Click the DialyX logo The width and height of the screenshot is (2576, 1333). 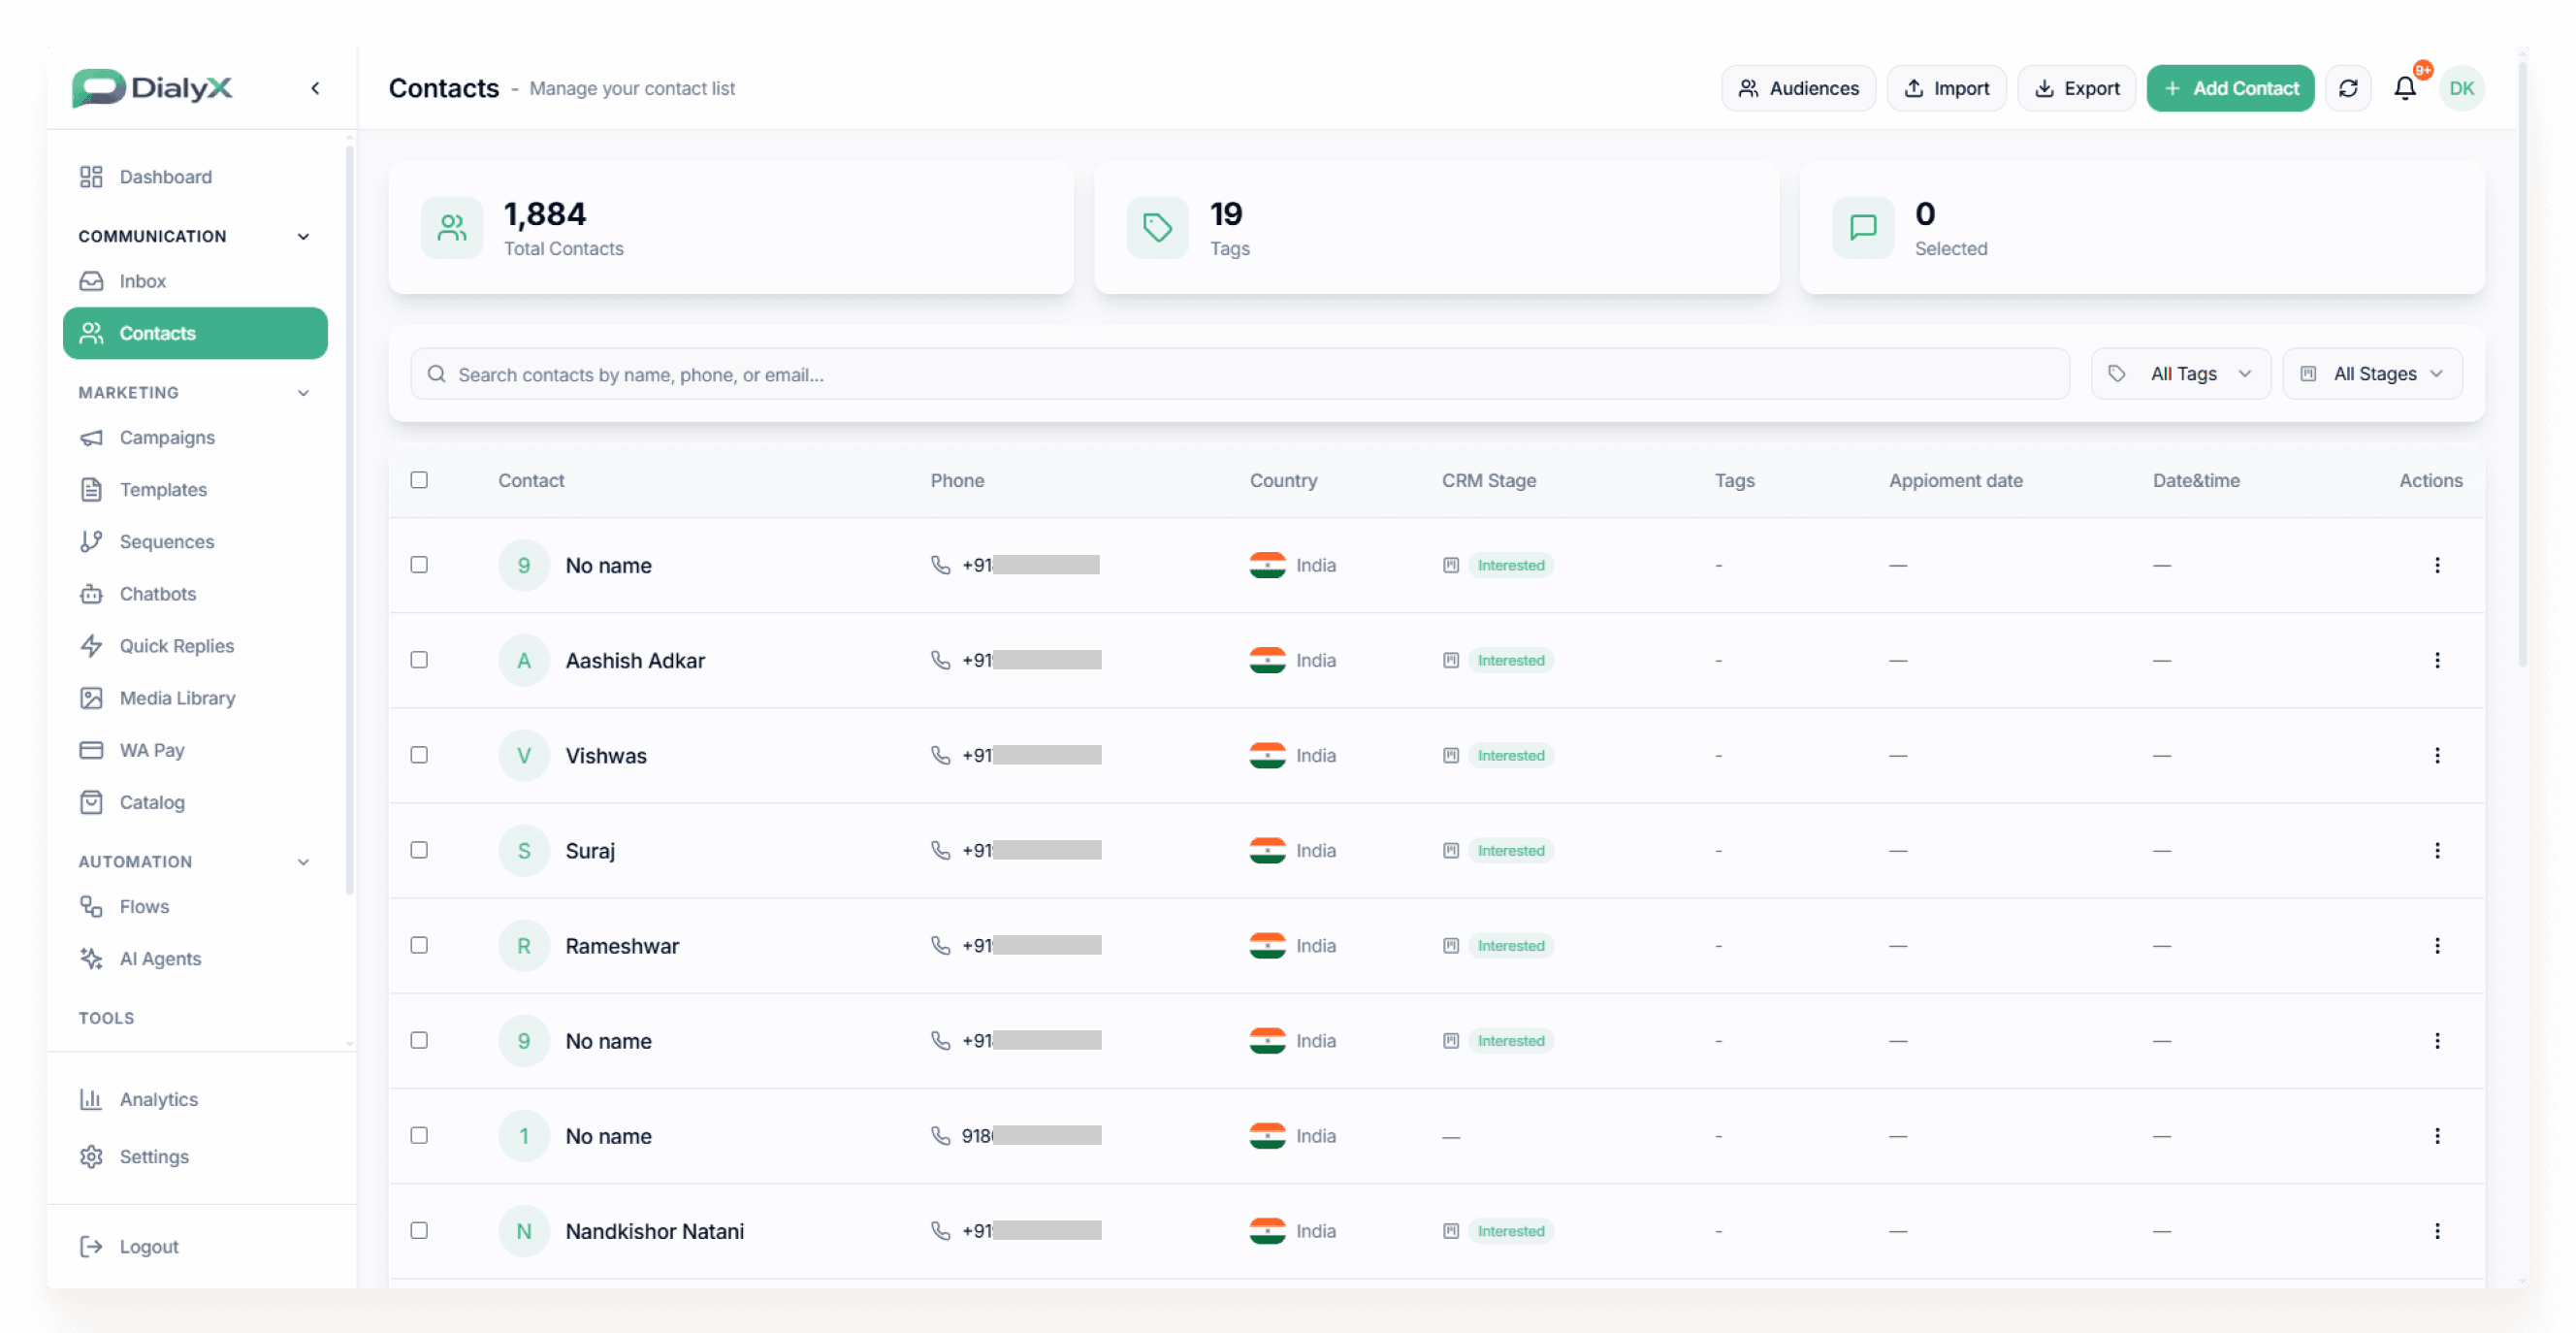tap(152, 88)
